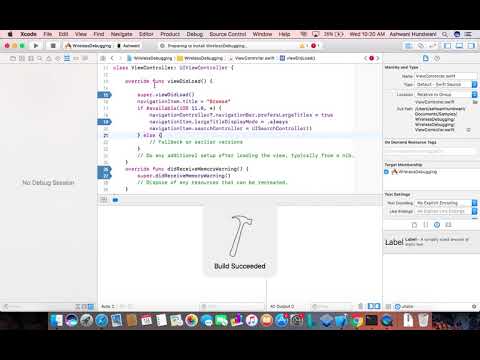Toggle the Utilities pane visibility
Viewport: 480px width, 360px height.
pyautogui.click(x=471, y=46)
